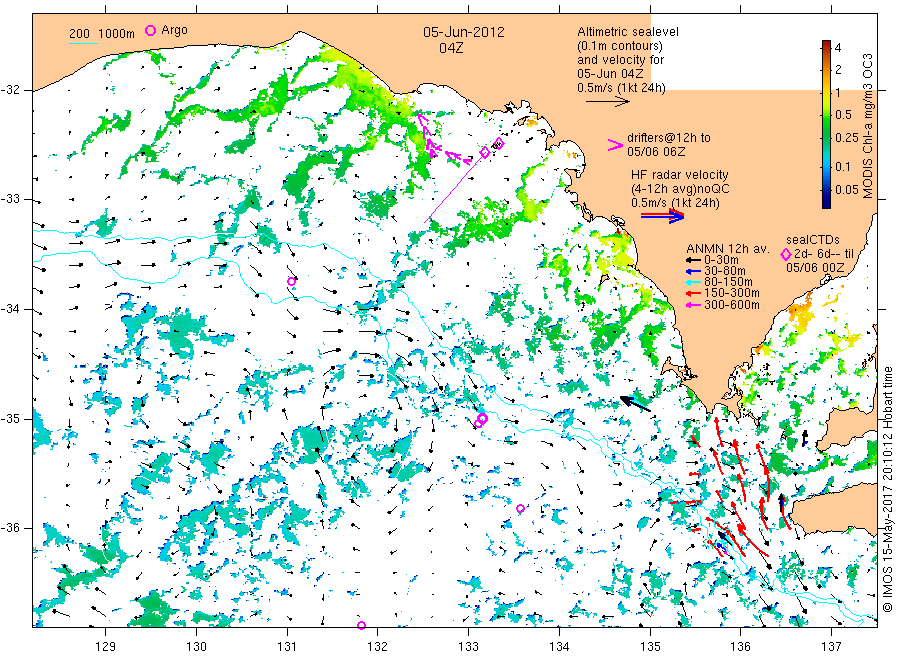Click the thick black ANMN arrow near 134.8E

635,403
